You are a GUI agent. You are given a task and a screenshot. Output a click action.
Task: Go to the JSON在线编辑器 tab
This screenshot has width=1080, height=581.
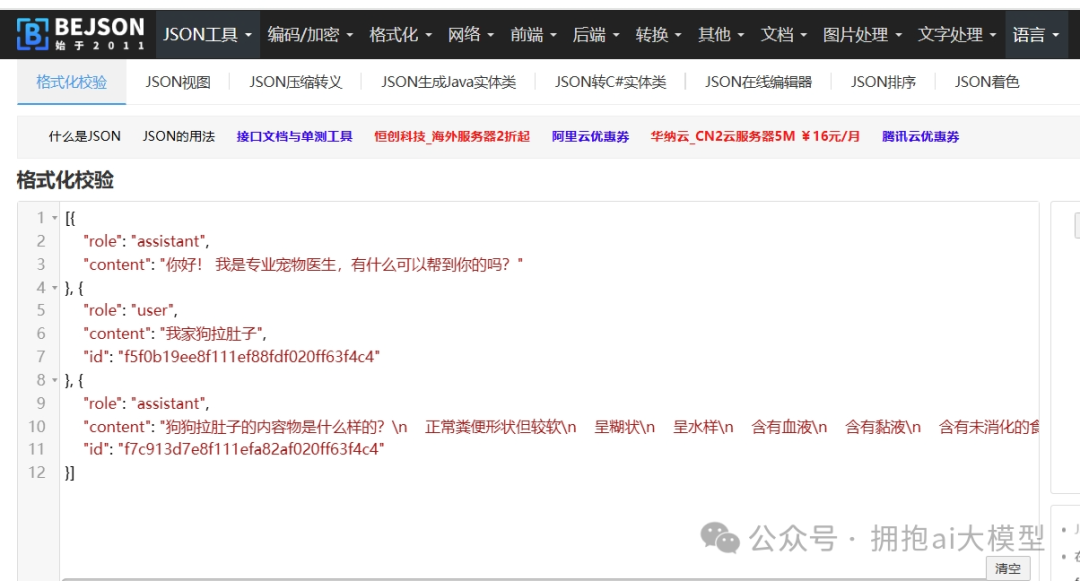pos(758,82)
